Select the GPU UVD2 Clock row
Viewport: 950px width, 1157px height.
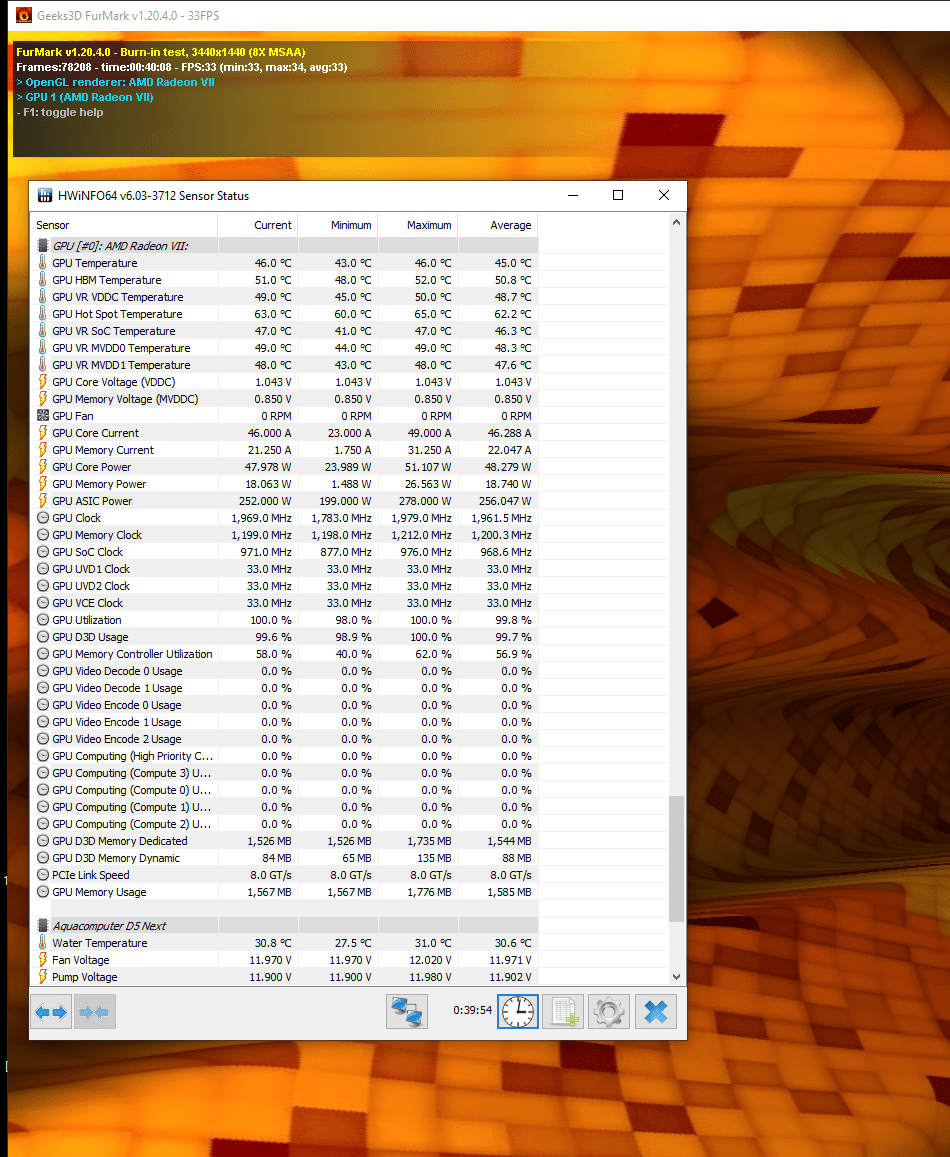point(284,586)
